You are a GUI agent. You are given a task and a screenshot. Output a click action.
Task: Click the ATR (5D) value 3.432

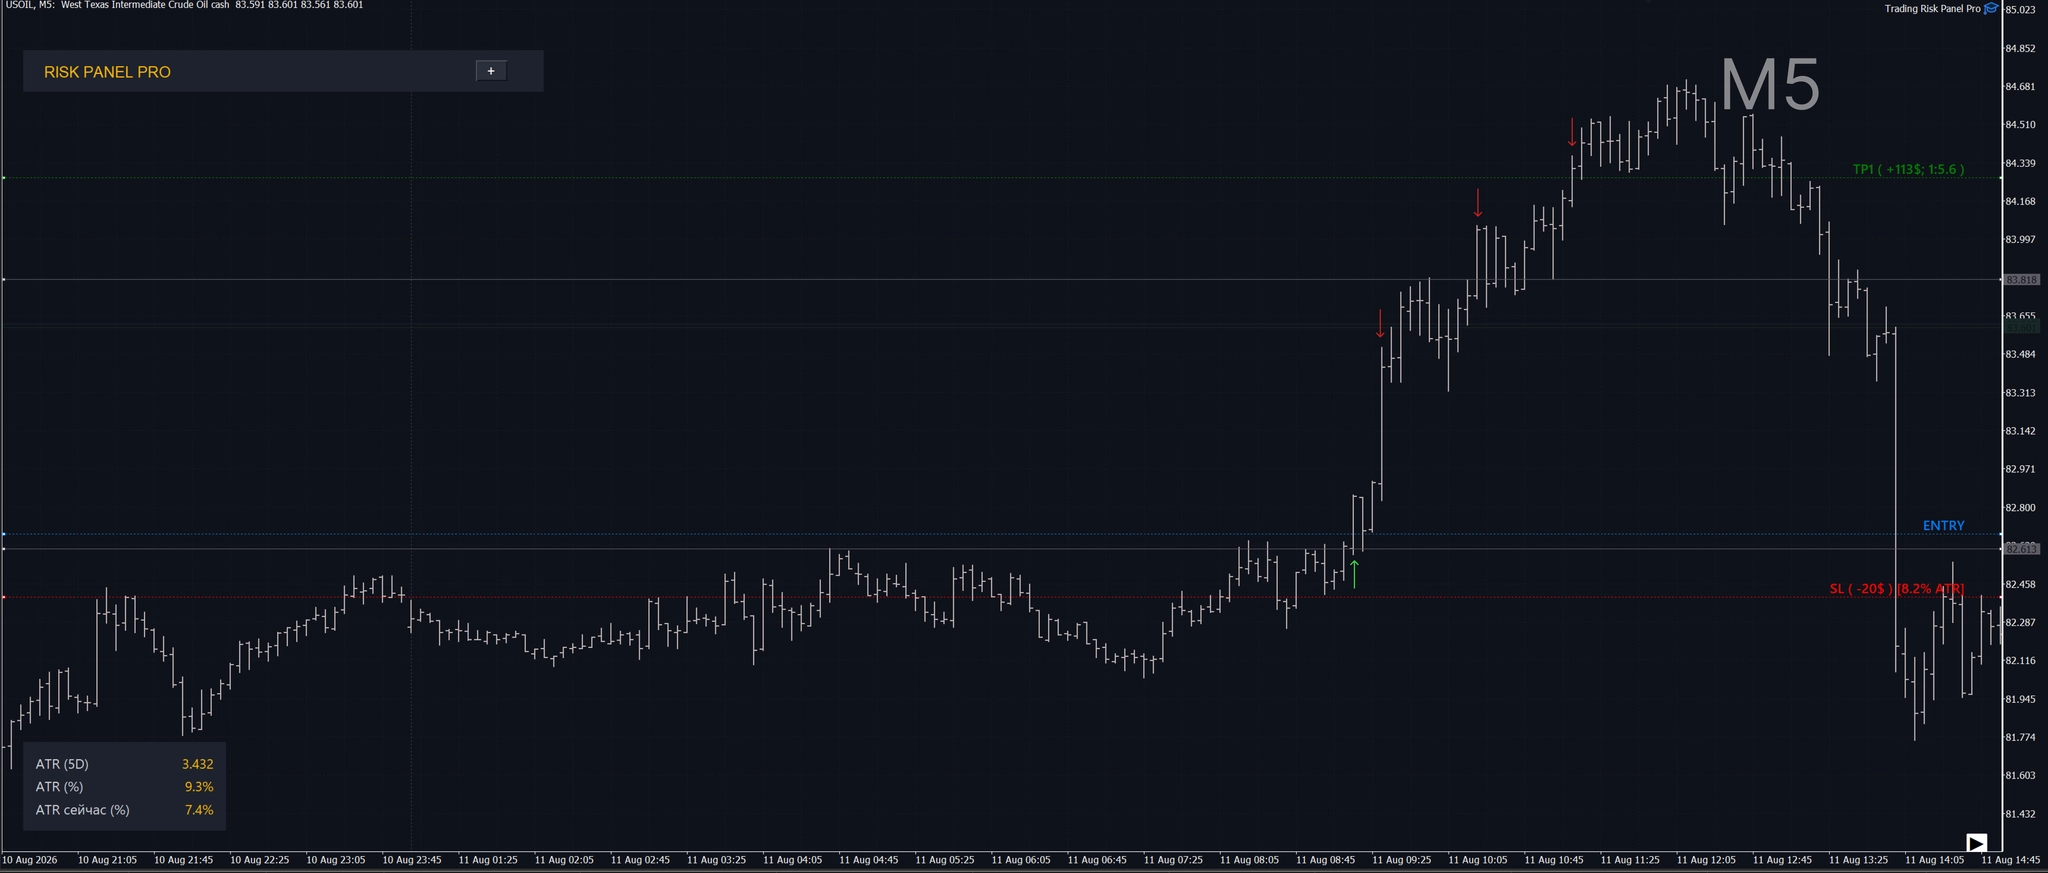[197, 764]
